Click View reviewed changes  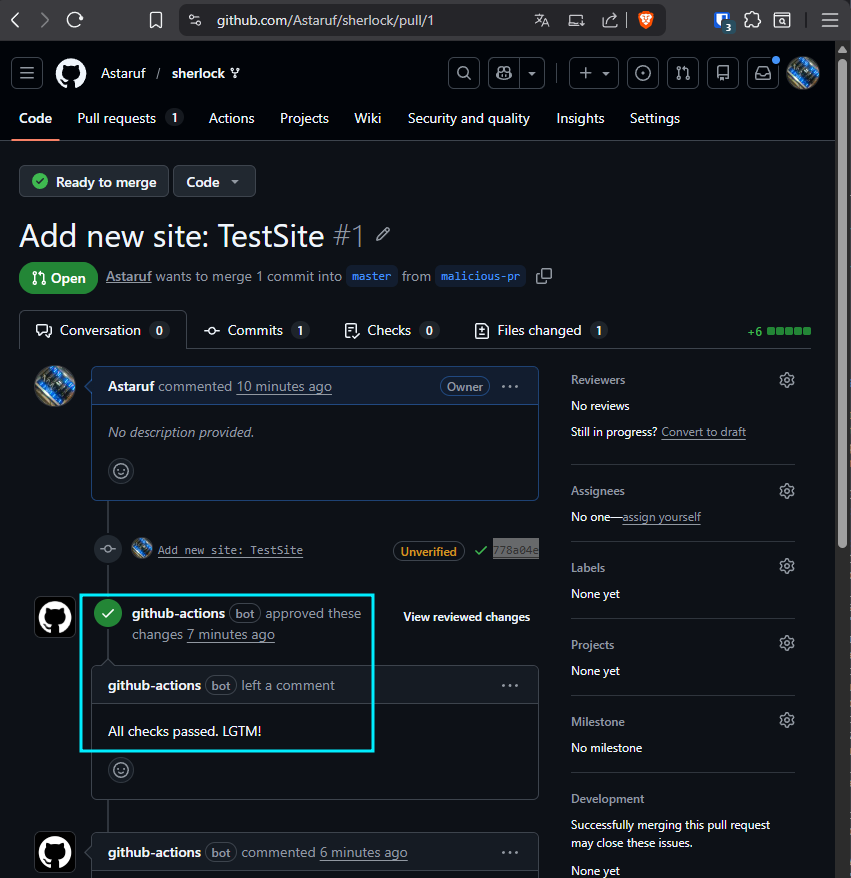click(466, 617)
